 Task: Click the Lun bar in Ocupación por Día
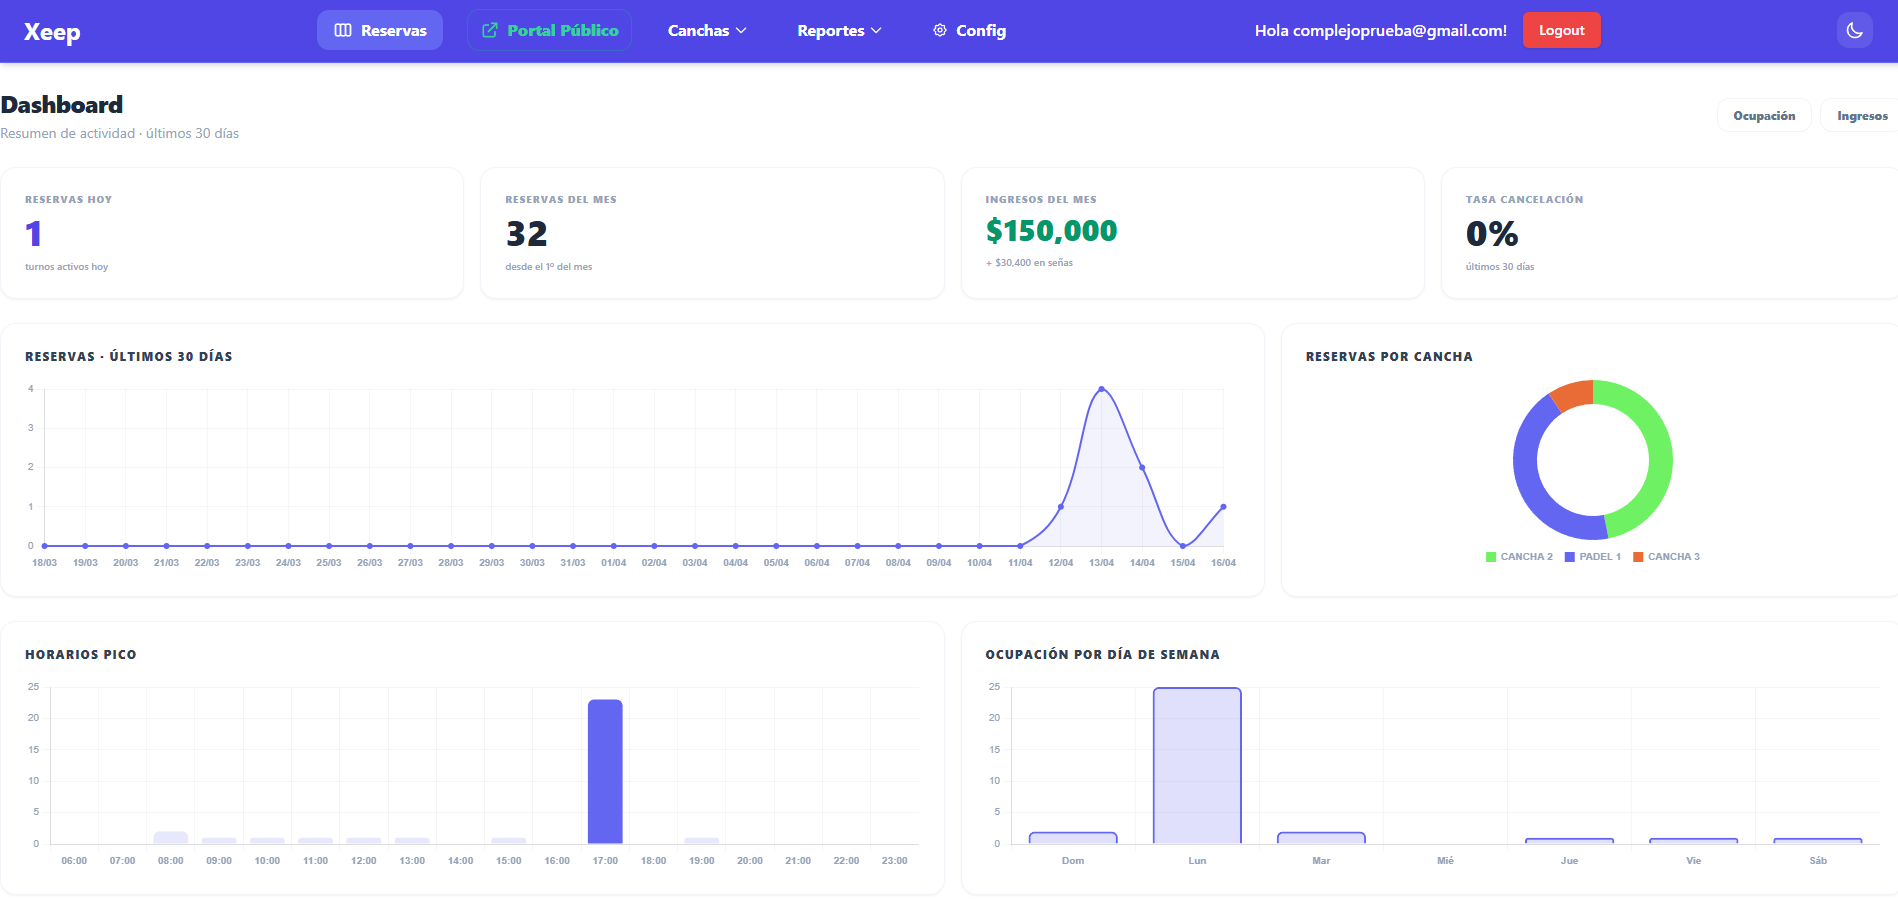coord(1197,765)
